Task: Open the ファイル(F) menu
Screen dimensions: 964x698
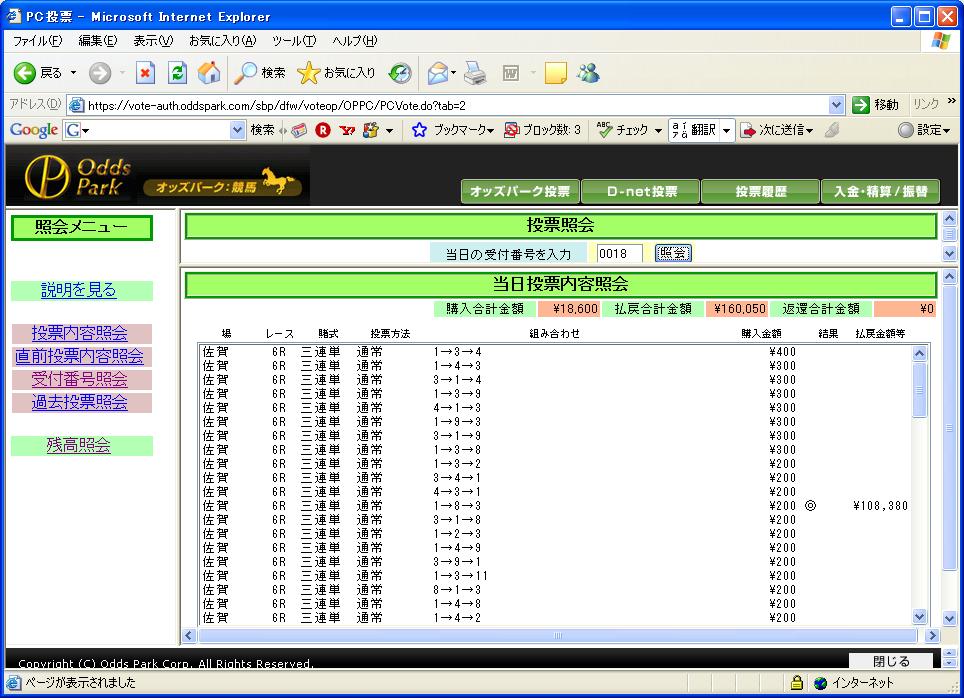Action: pos(38,41)
